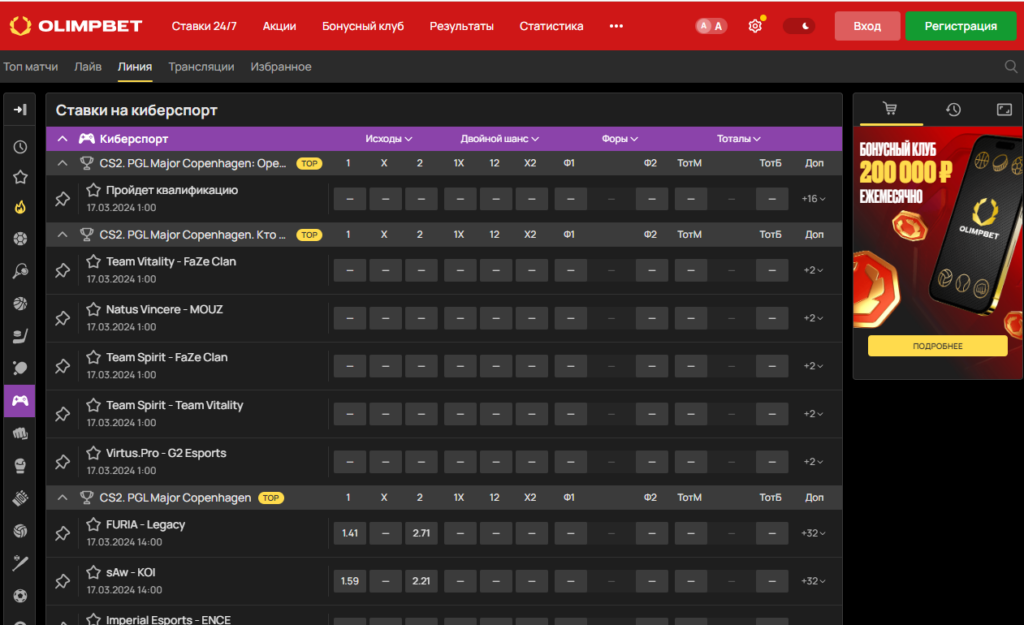Select the basketball sidebar icon
This screenshot has height=625, width=1024.
click(20, 304)
